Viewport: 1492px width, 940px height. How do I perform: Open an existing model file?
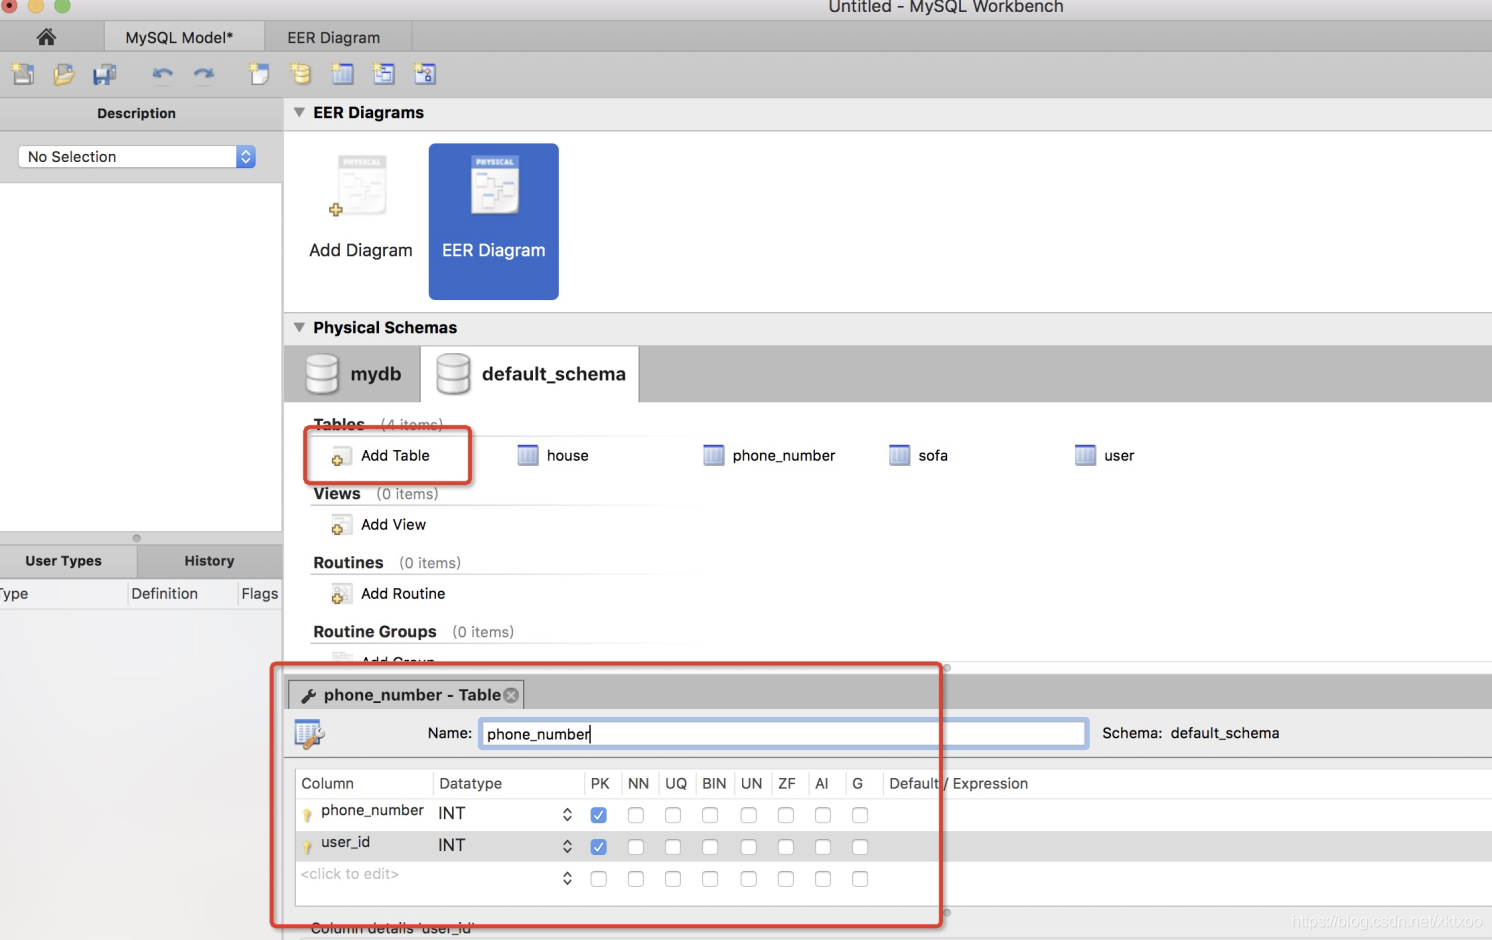click(x=64, y=74)
